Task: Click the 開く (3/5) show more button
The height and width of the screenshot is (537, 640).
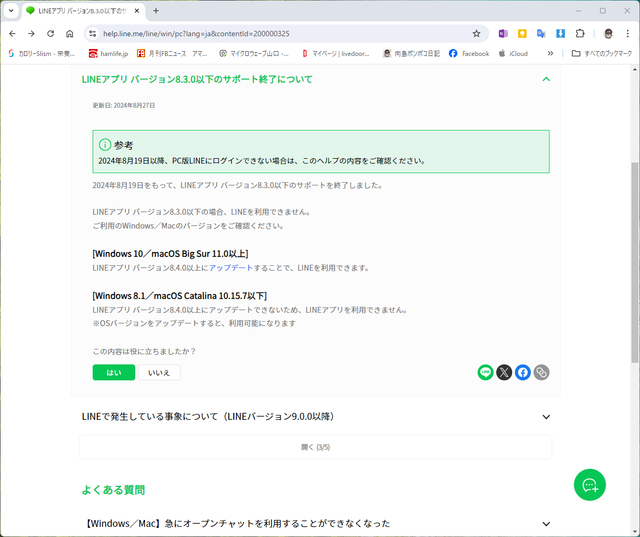Action: pyautogui.click(x=316, y=447)
